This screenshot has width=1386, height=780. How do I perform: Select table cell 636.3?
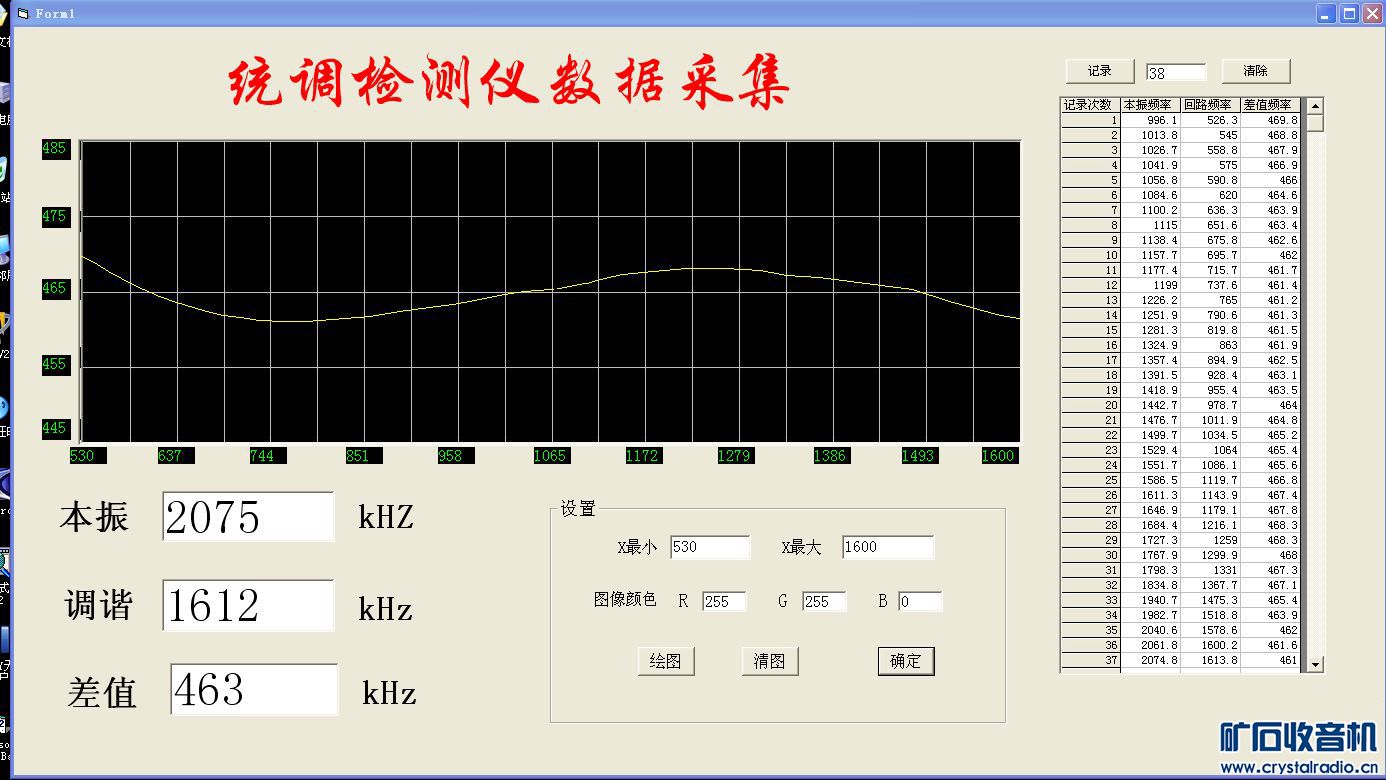[x=1210, y=210]
